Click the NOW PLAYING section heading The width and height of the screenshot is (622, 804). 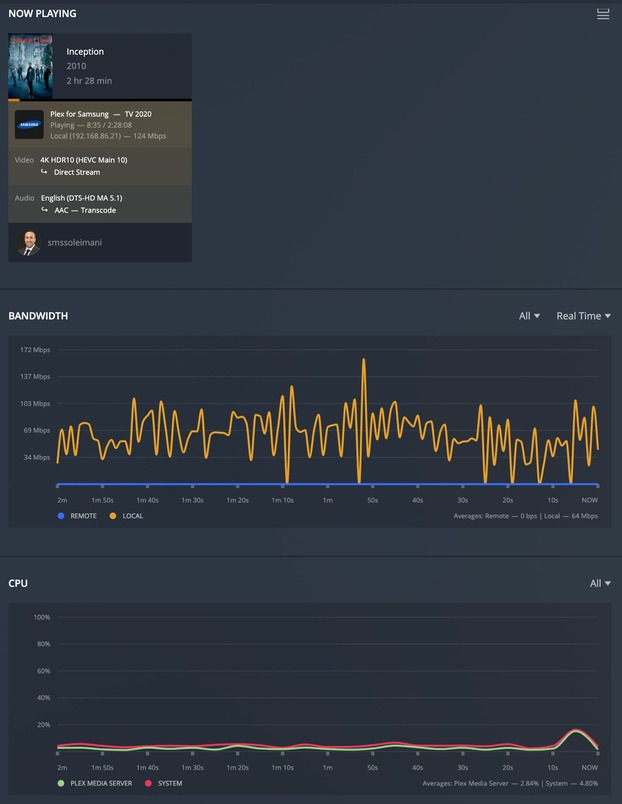pyautogui.click(x=42, y=13)
